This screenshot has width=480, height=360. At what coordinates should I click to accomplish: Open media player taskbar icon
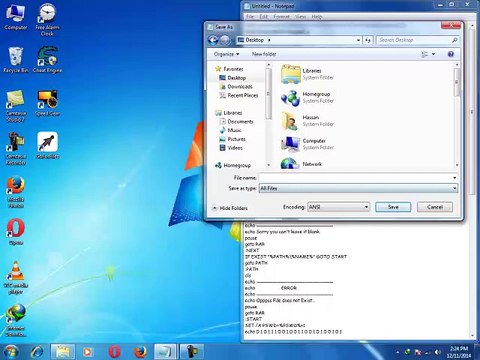pyautogui.click(x=88, y=352)
